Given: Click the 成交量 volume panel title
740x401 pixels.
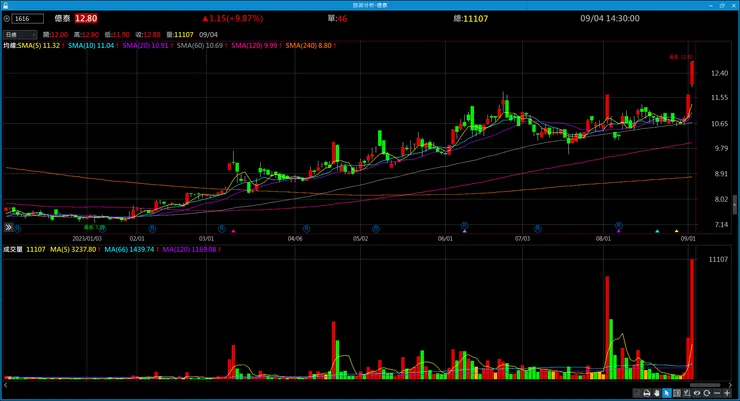Looking at the screenshot, I should click(13, 249).
